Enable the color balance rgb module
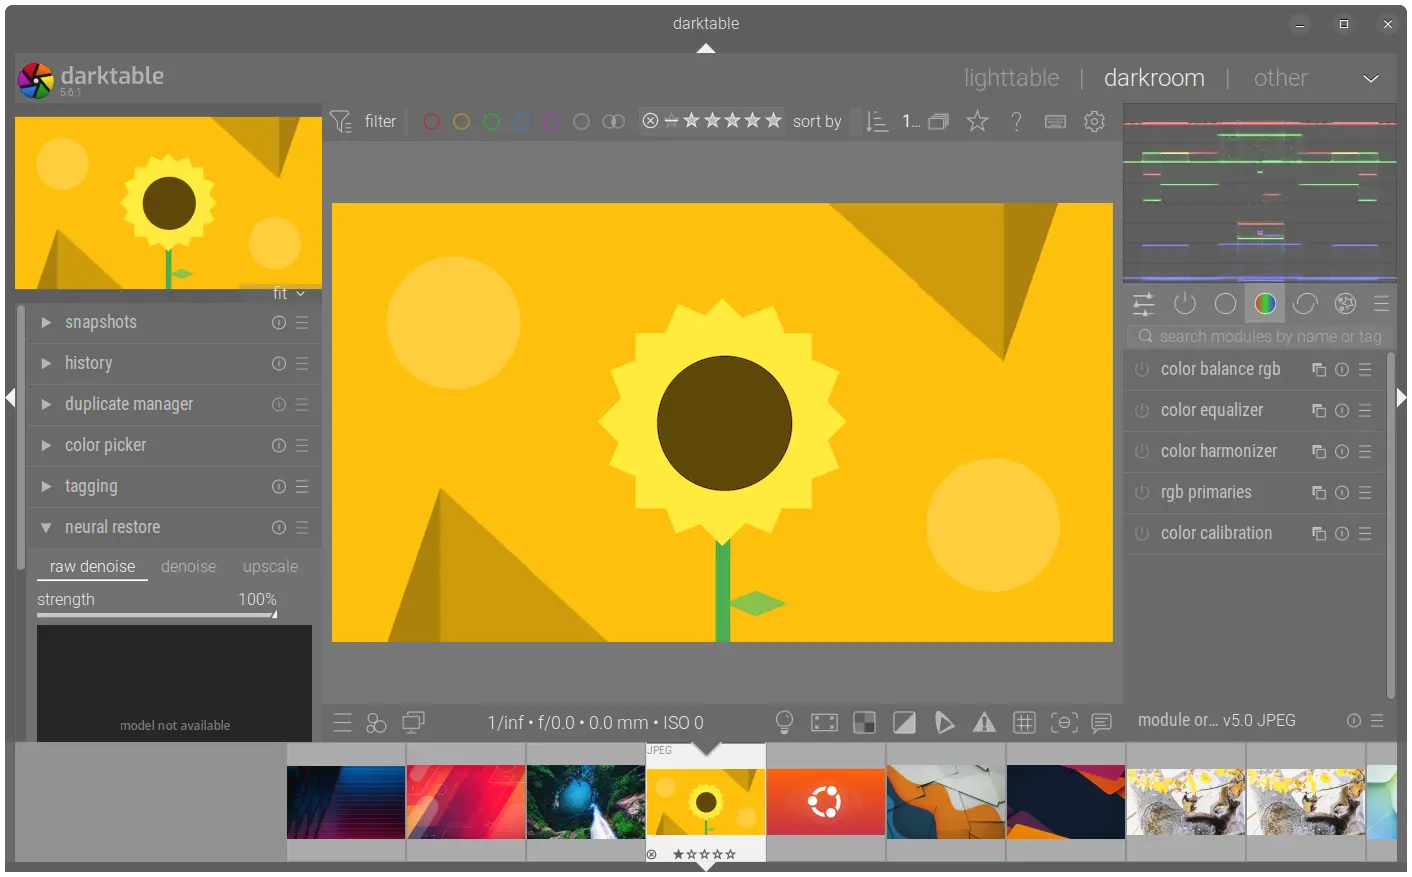Viewport: 1412px width, 877px height. point(1142,369)
